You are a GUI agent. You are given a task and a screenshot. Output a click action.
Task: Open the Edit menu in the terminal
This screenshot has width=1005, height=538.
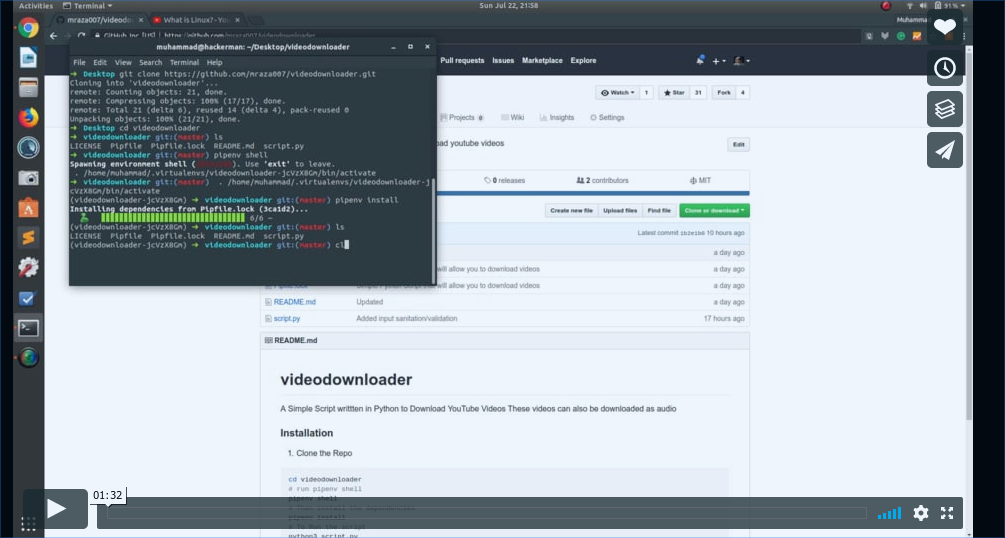(100, 62)
